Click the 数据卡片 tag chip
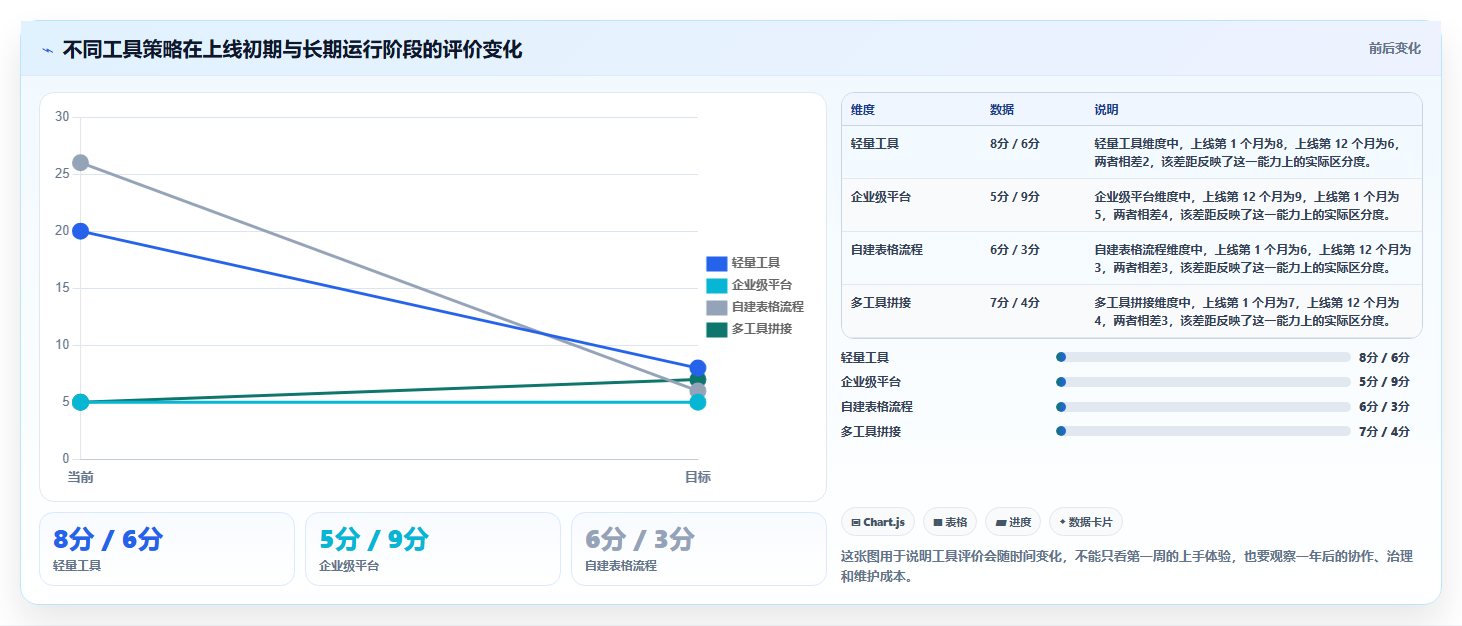 (1086, 522)
